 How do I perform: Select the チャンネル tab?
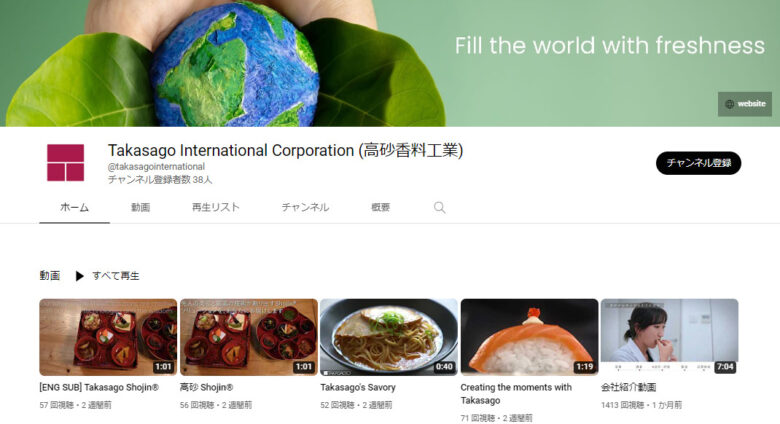[305, 208]
